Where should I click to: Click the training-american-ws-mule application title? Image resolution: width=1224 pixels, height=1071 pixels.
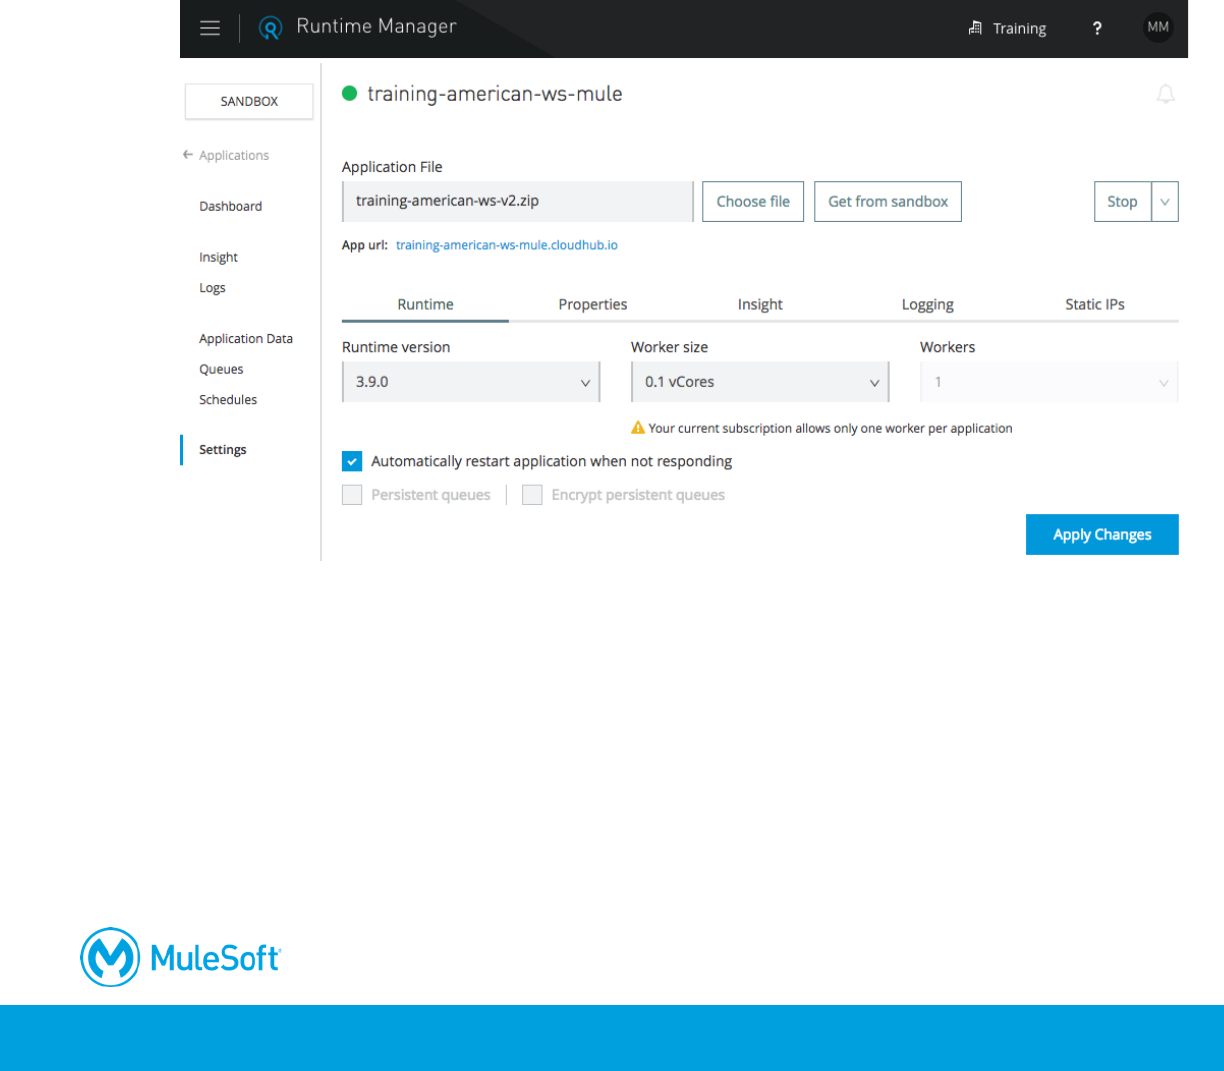(x=495, y=94)
